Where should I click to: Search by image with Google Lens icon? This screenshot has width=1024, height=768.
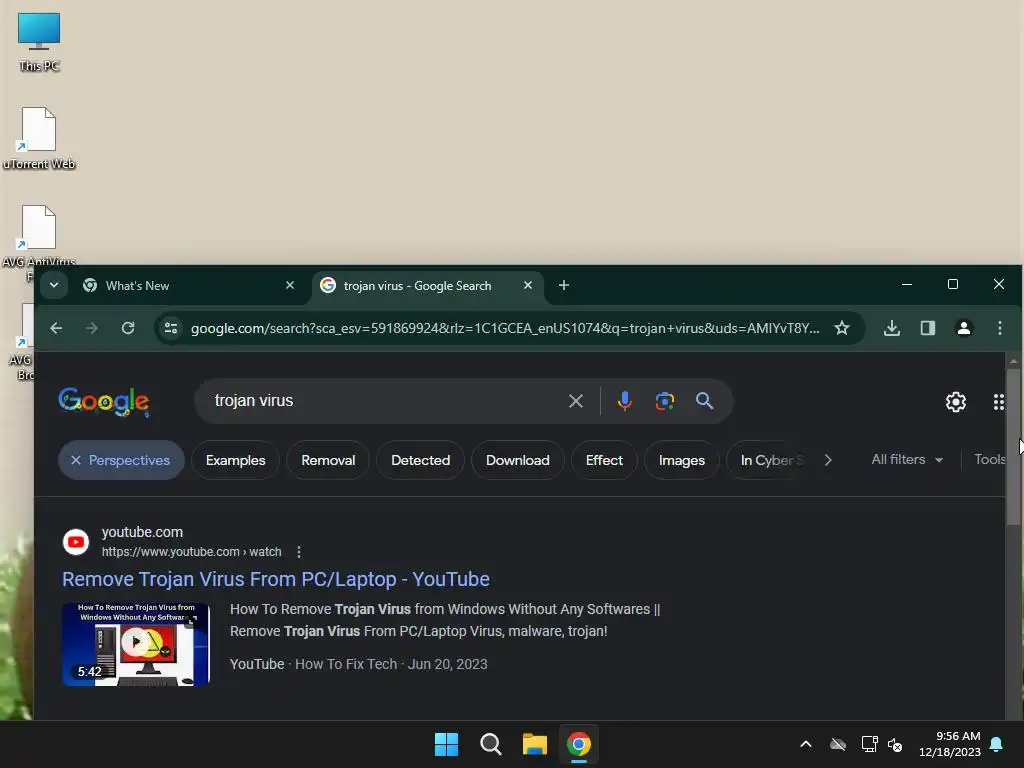point(664,401)
